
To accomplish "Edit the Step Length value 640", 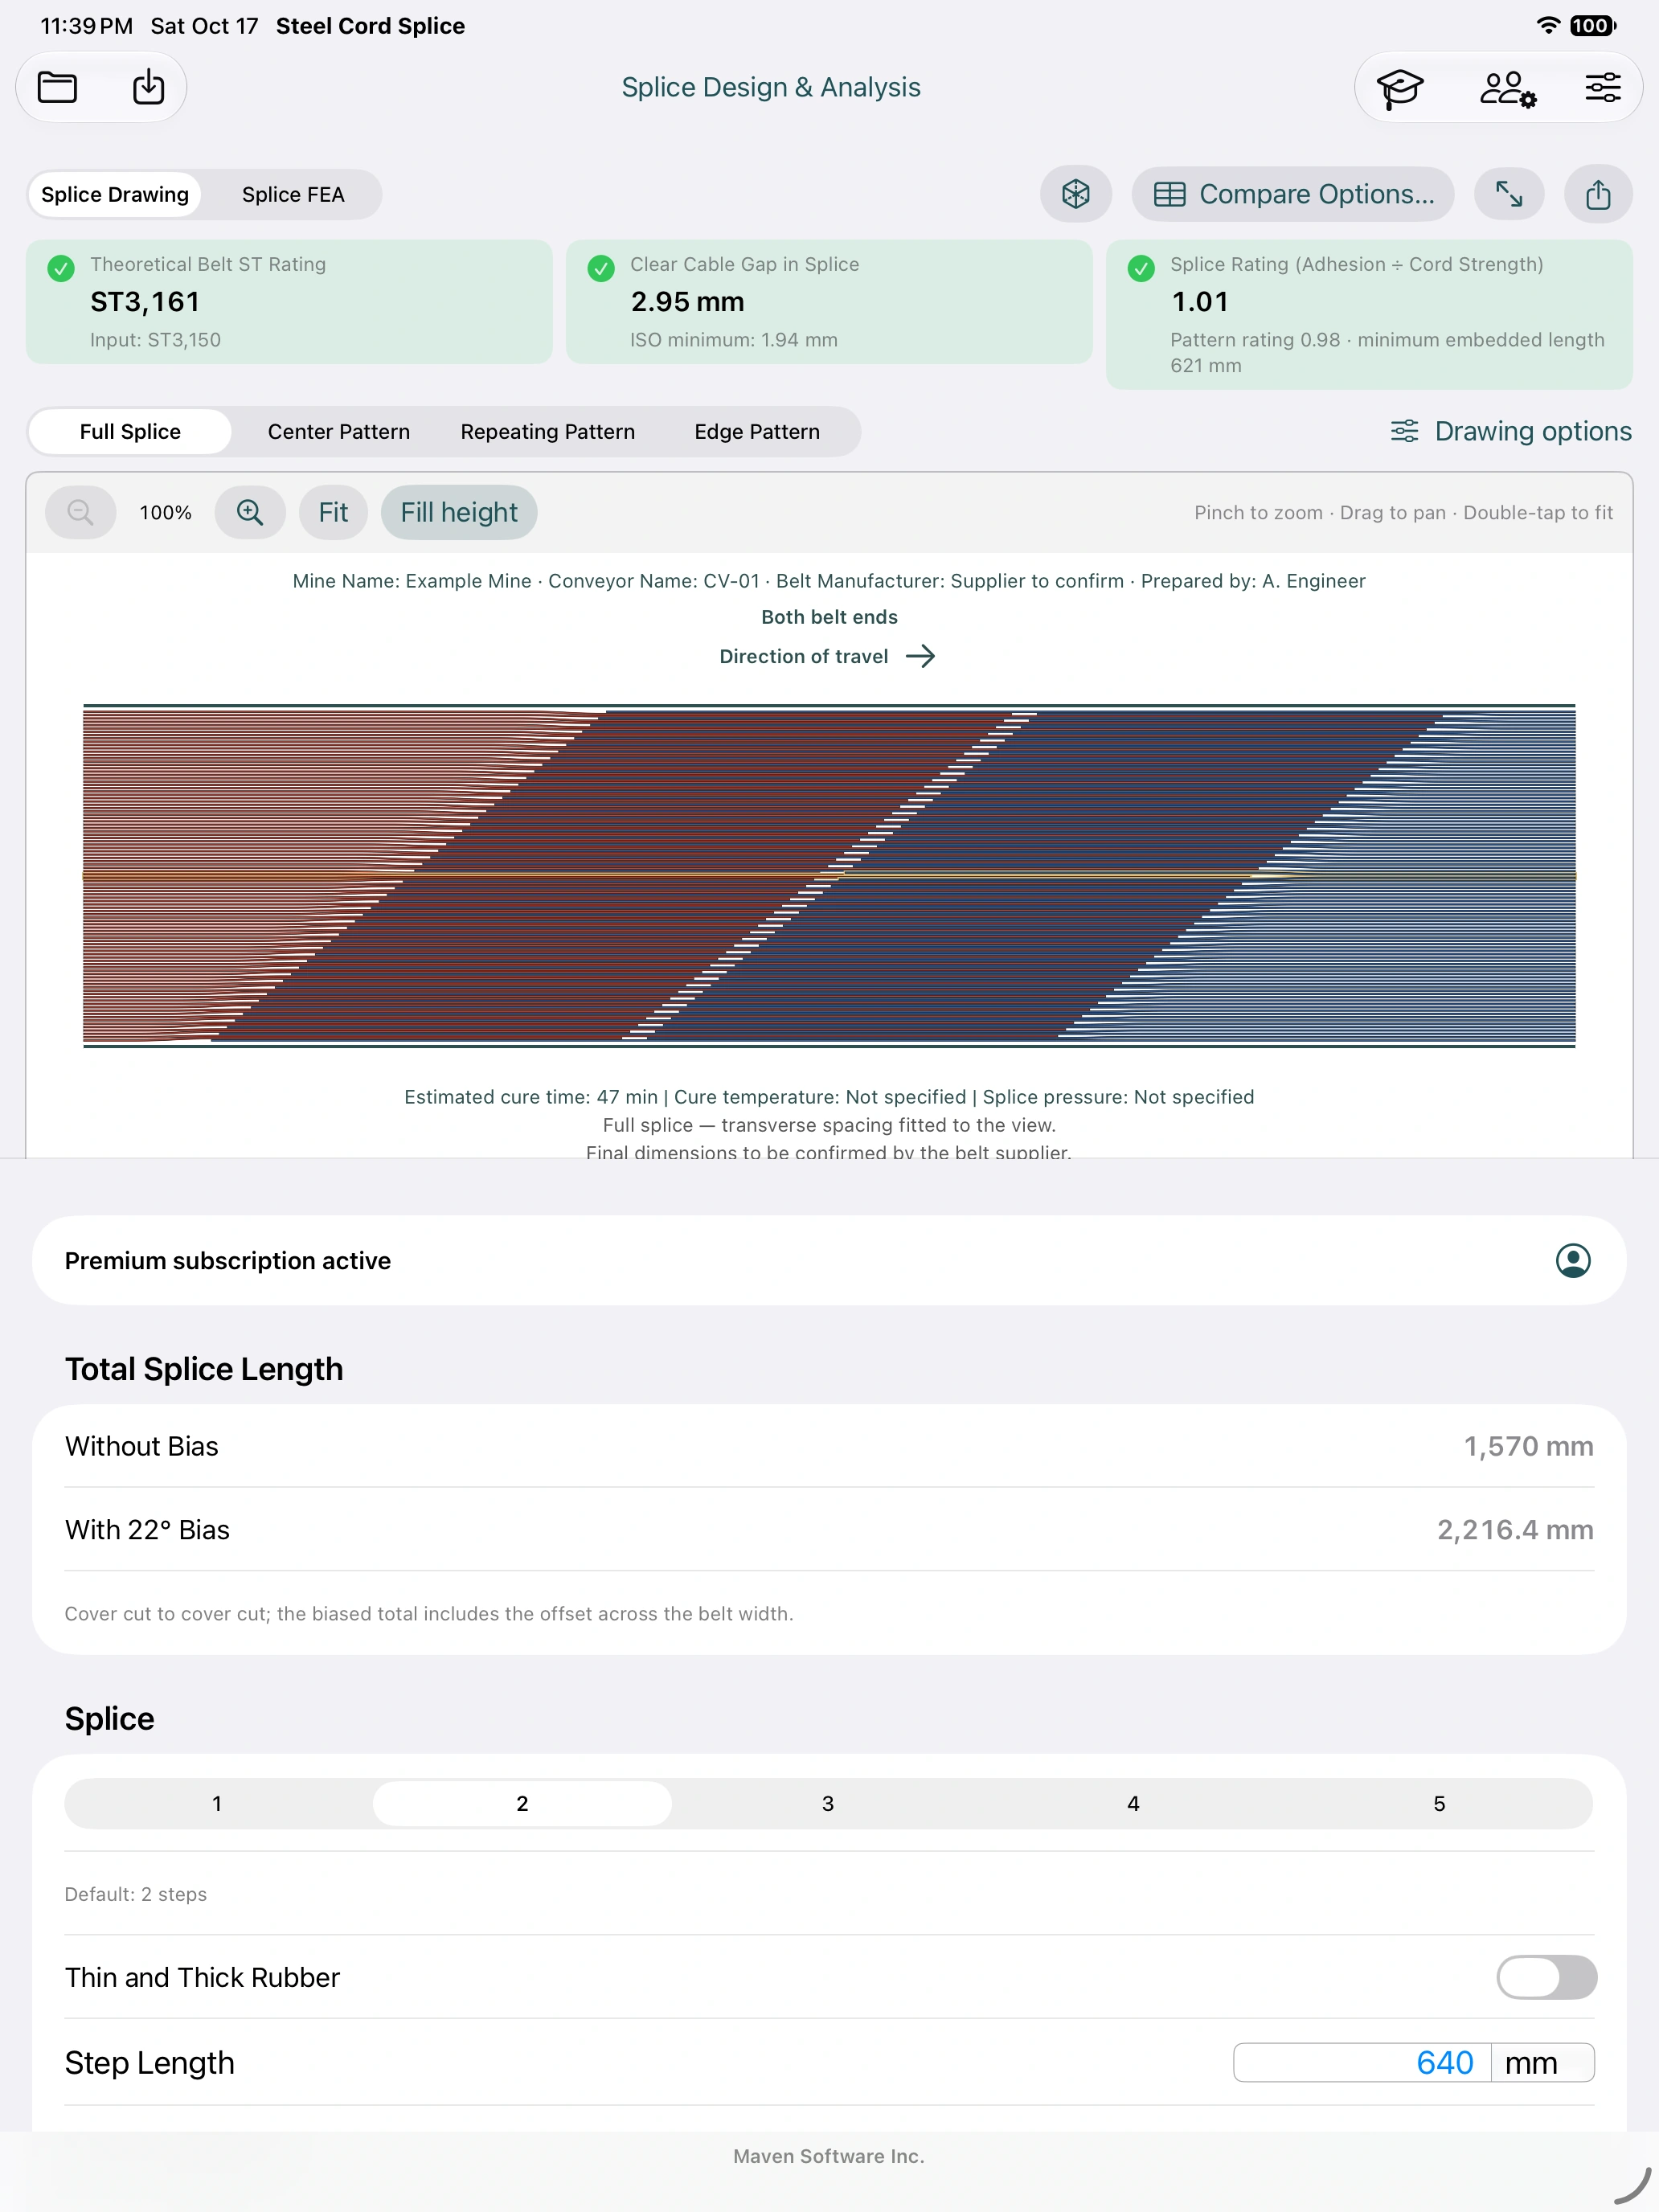I will click(x=1362, y=2062).
